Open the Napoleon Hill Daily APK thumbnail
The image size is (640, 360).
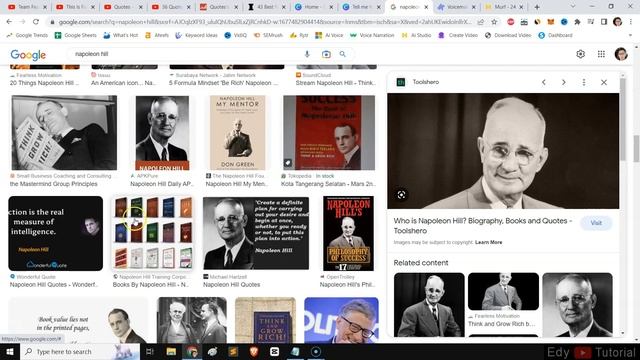click(x=162, y=133)
